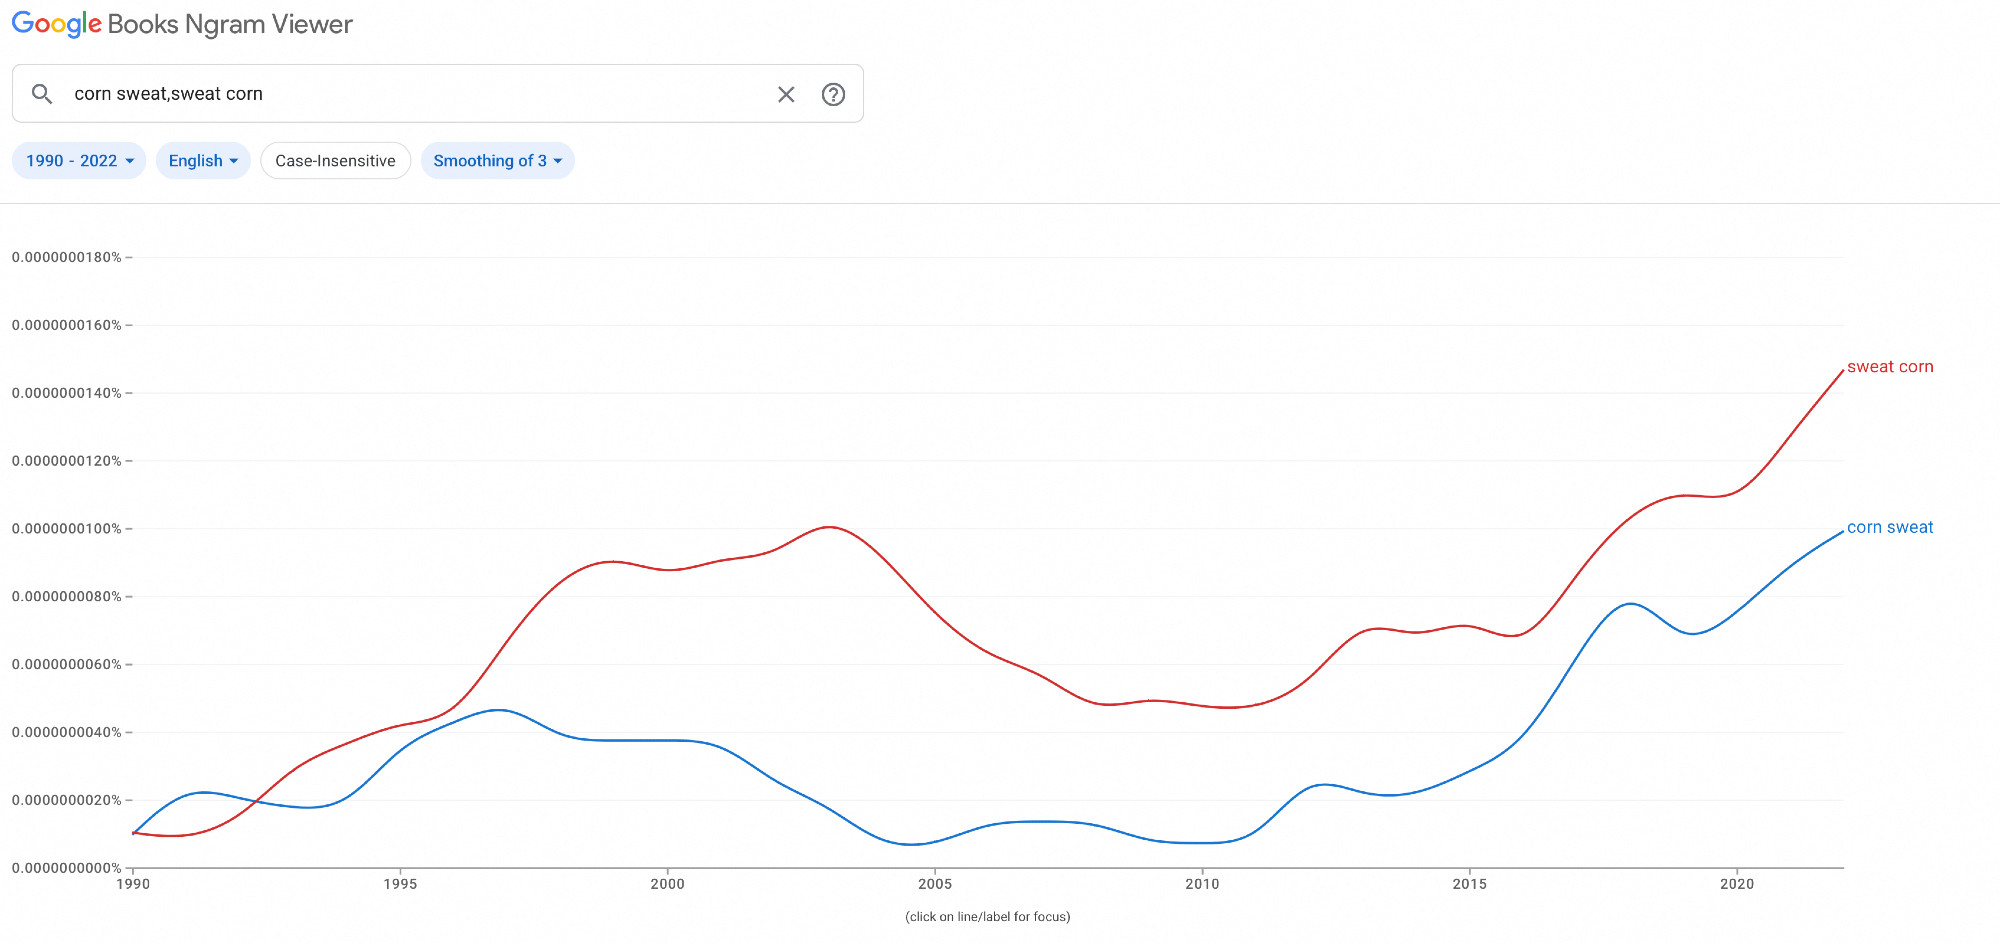Click the search magnifier icon
2000x943 pixels.
coord(41,94)
